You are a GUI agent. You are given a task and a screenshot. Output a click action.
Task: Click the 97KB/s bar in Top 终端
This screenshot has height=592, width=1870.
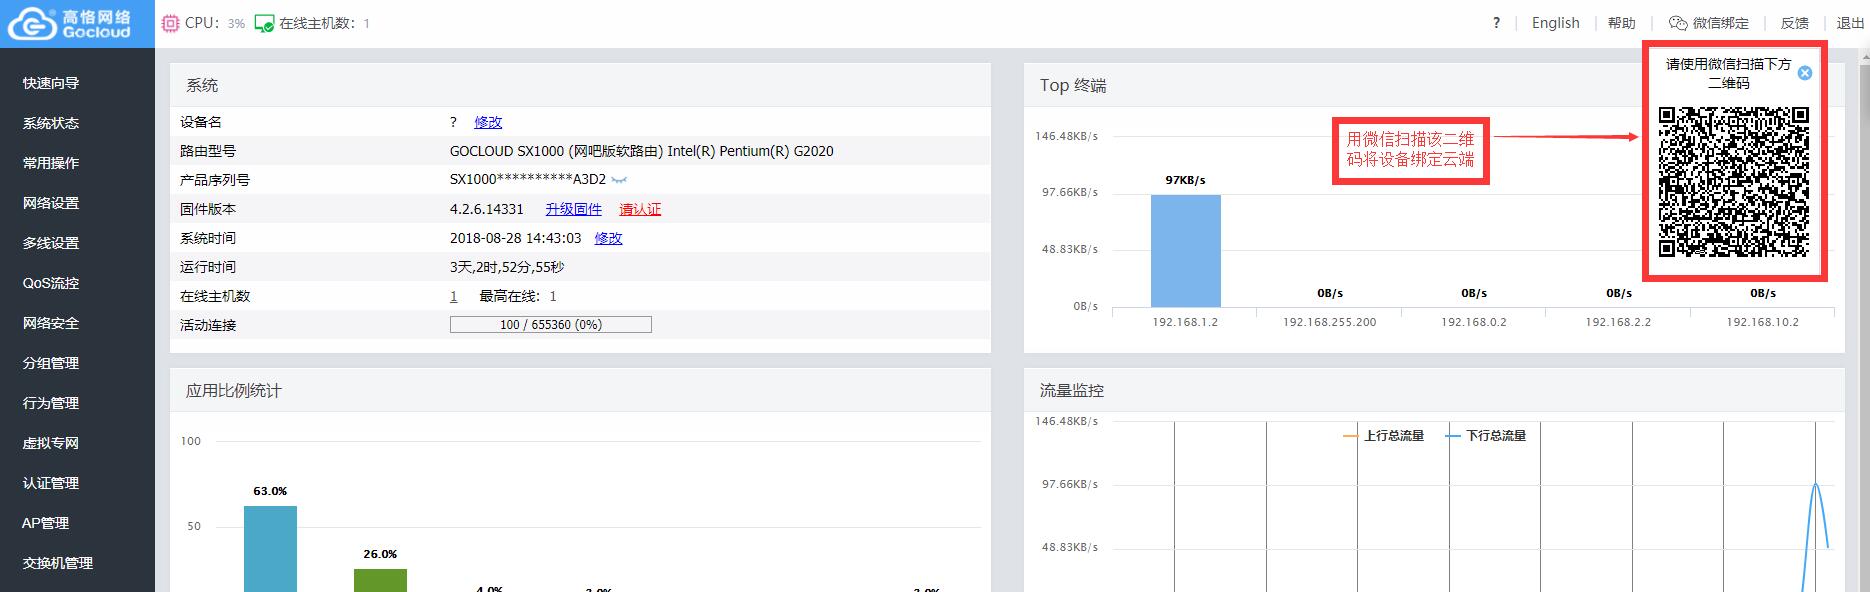[x=1186, y=250]
